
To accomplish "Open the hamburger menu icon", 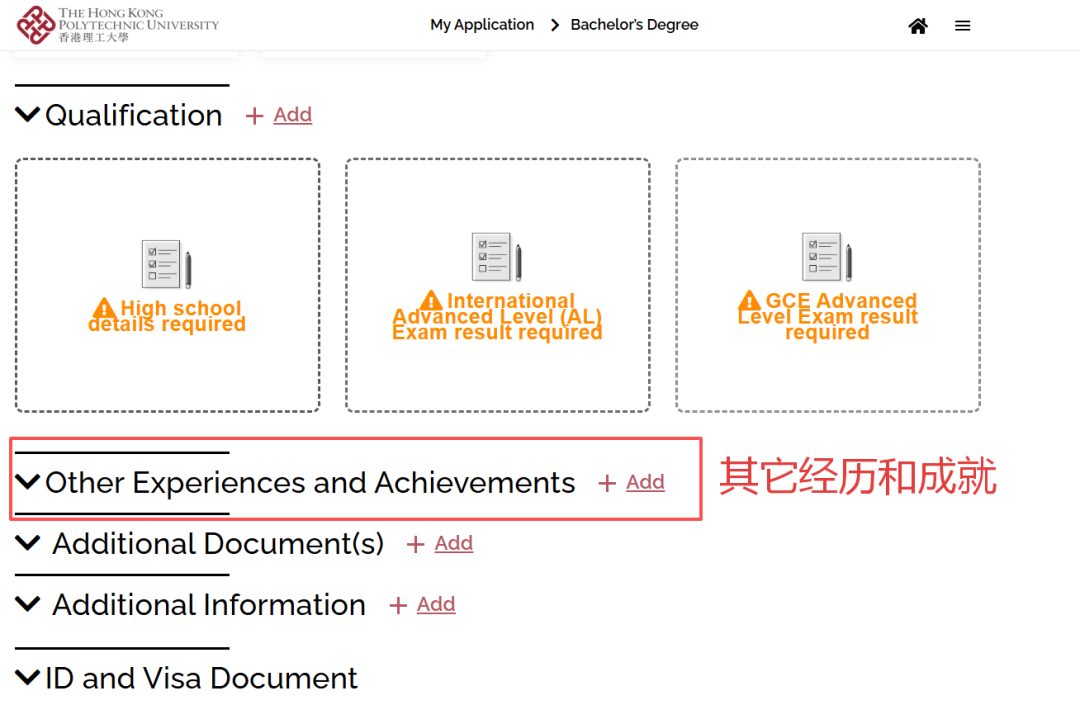I will tap(962, 26).
